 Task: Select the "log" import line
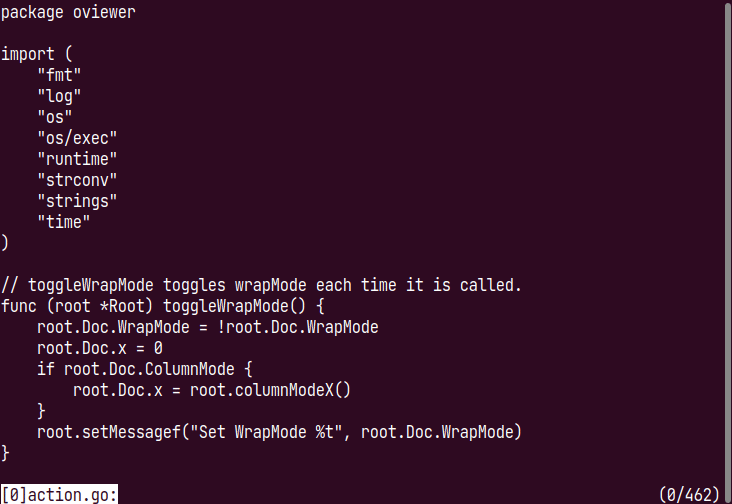click(x=59, y=96)
